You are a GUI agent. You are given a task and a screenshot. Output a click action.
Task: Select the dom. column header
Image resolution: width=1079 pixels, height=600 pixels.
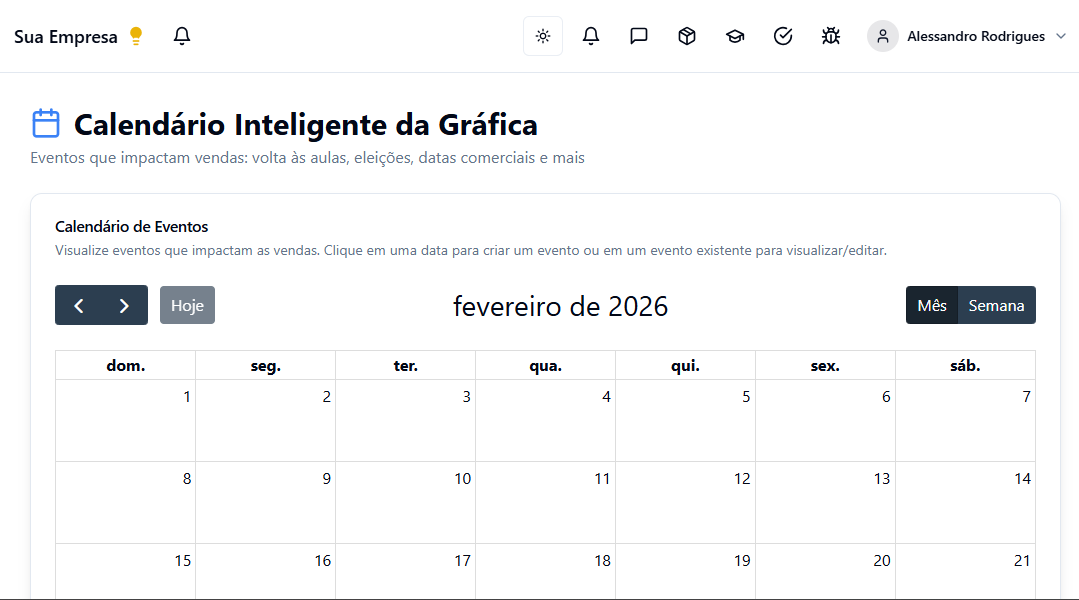coord(125,365)
